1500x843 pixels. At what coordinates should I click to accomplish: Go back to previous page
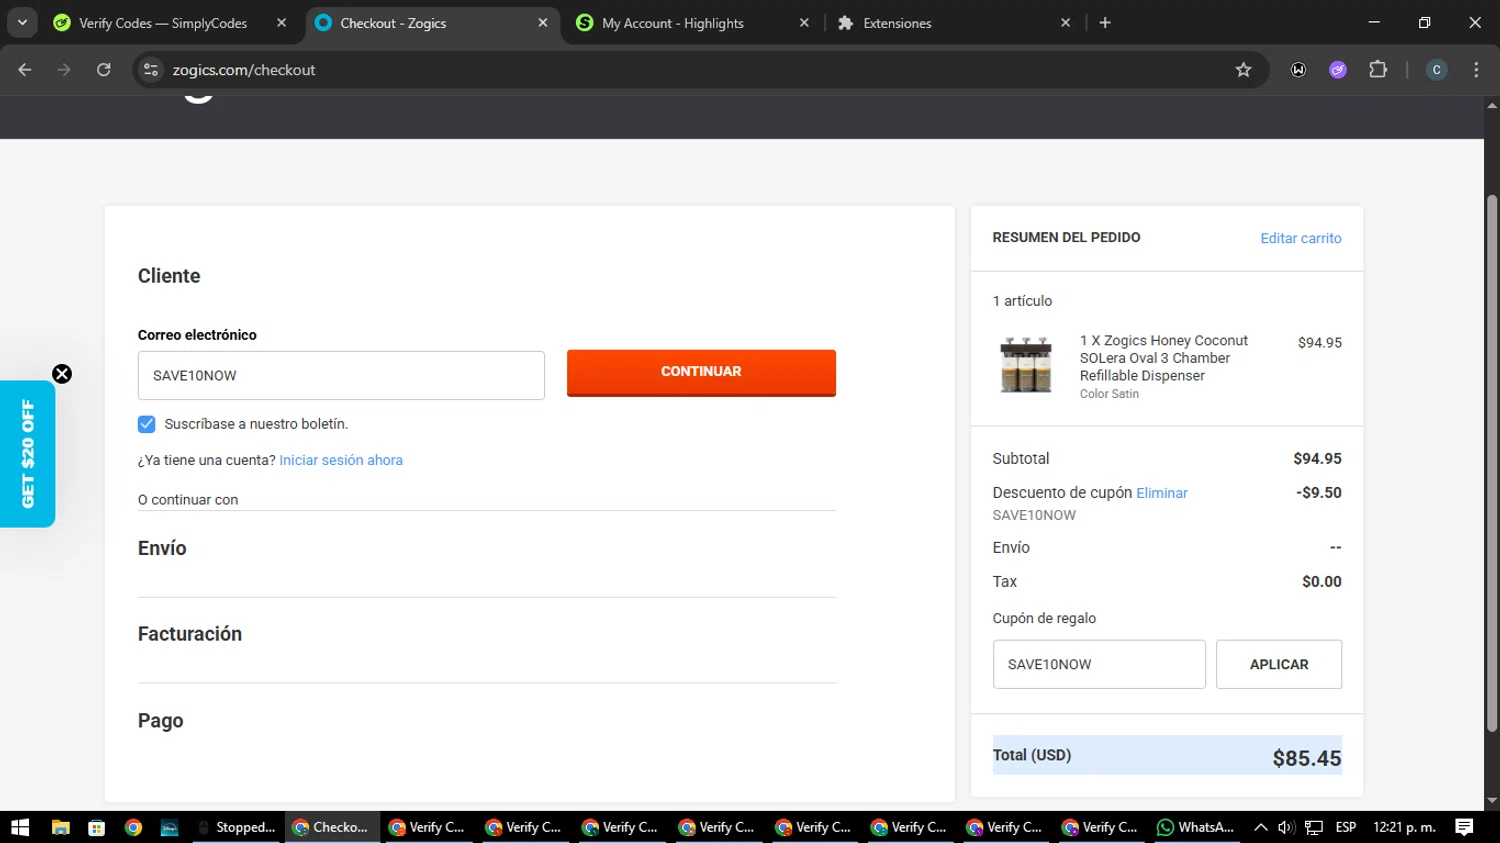(25, 70)
